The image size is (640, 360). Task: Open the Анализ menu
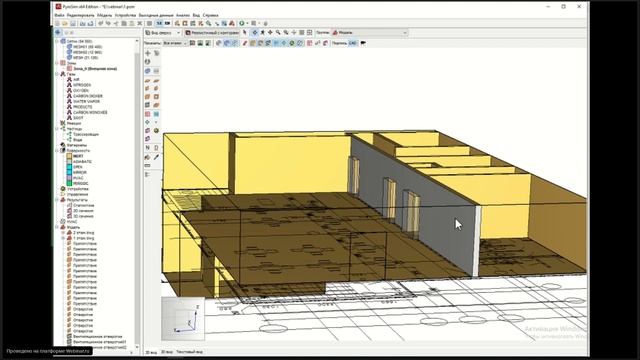tap(183, 15)
